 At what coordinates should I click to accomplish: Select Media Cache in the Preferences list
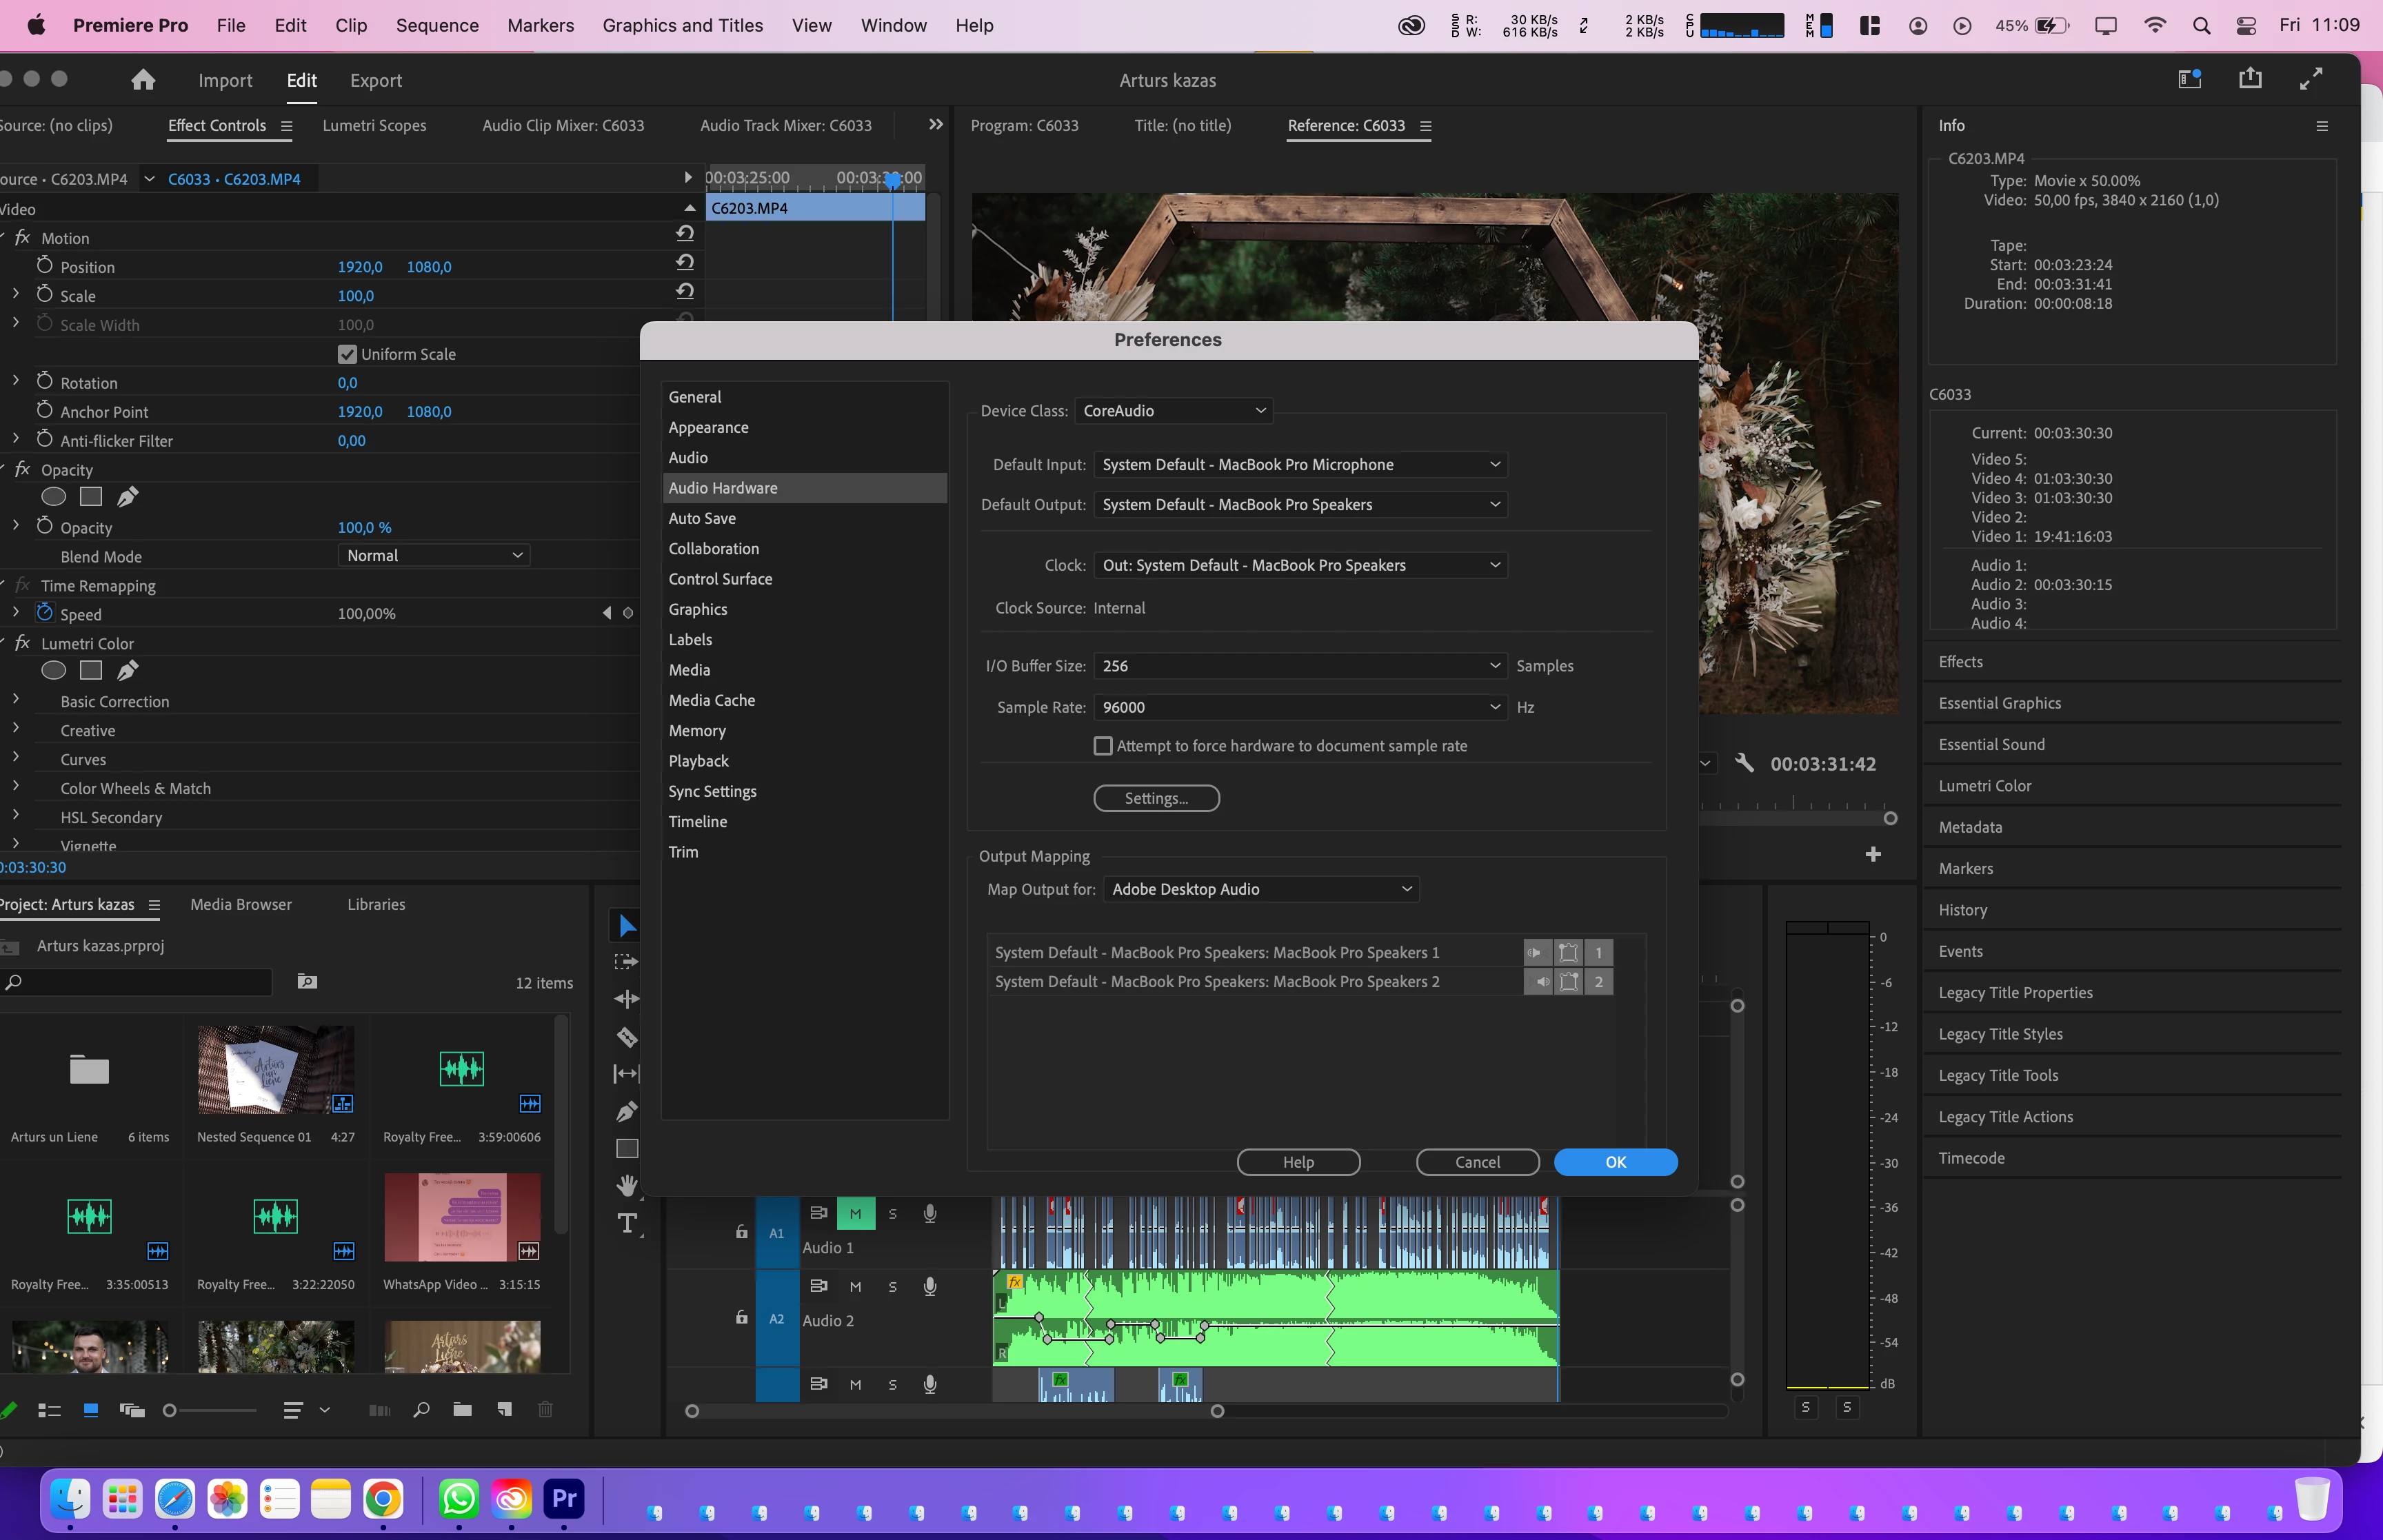(x=711, y=700)
